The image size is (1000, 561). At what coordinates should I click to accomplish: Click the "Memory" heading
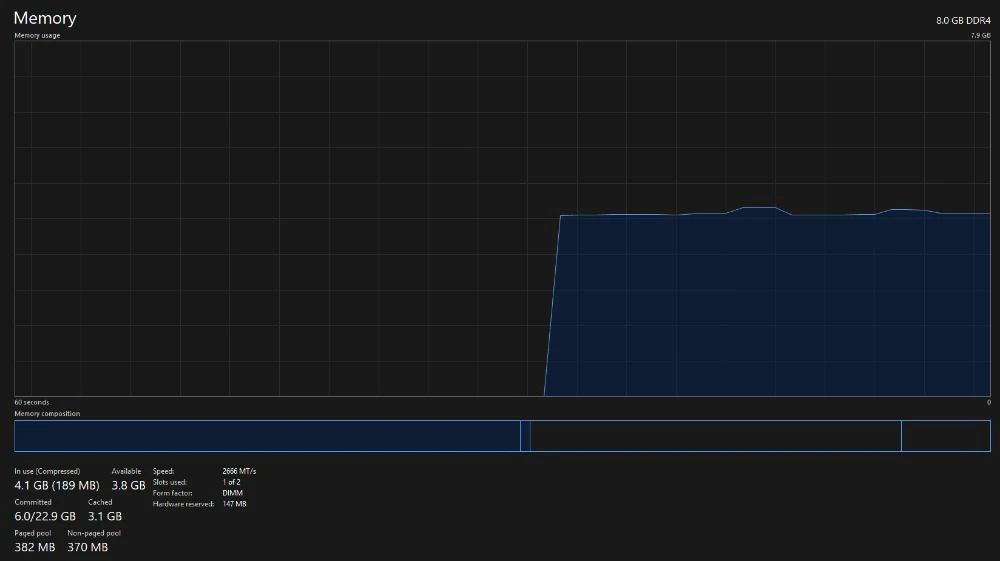(x=45, y=18)
